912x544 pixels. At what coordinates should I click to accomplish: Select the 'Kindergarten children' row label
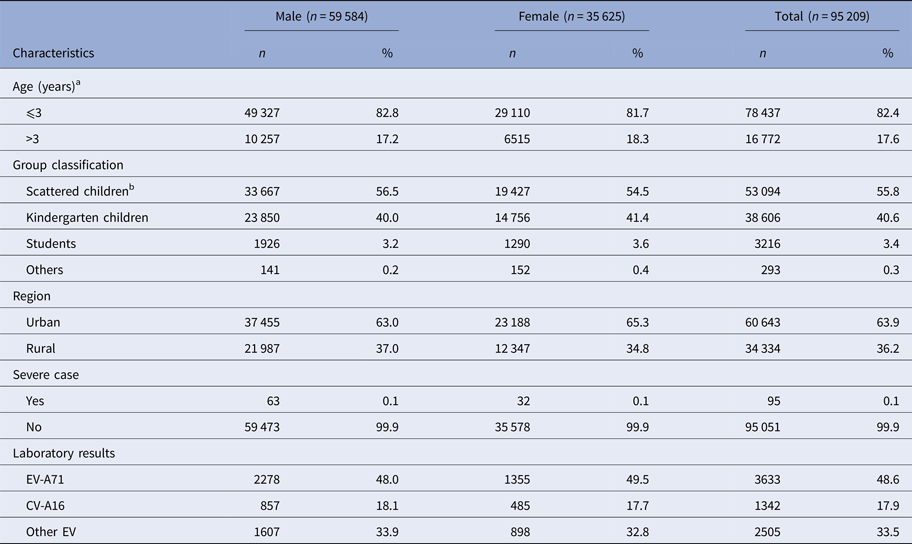click(88, 217)
